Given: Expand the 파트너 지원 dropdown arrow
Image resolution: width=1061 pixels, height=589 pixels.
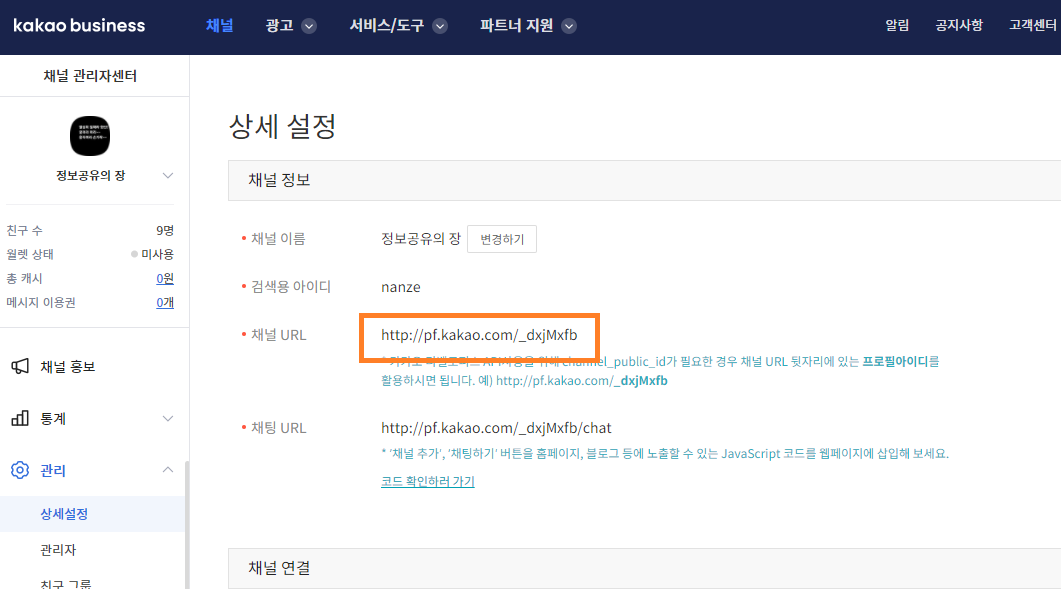Looking at the screenshot, I should 569,26.
